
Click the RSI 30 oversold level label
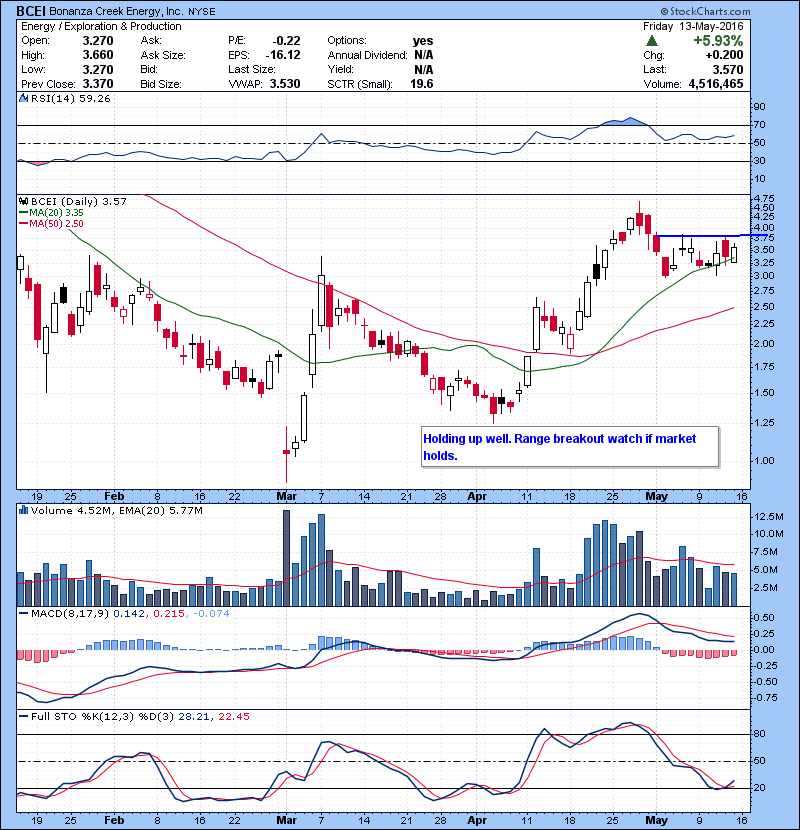tap(759, 161)
